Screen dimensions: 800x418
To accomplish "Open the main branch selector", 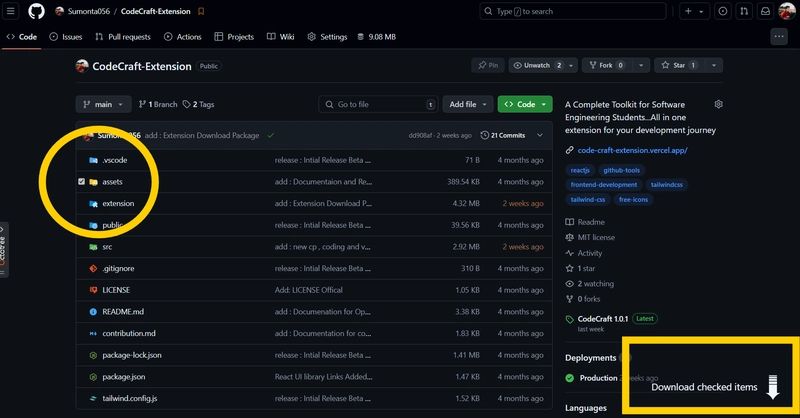I will [x=104, y=104].
